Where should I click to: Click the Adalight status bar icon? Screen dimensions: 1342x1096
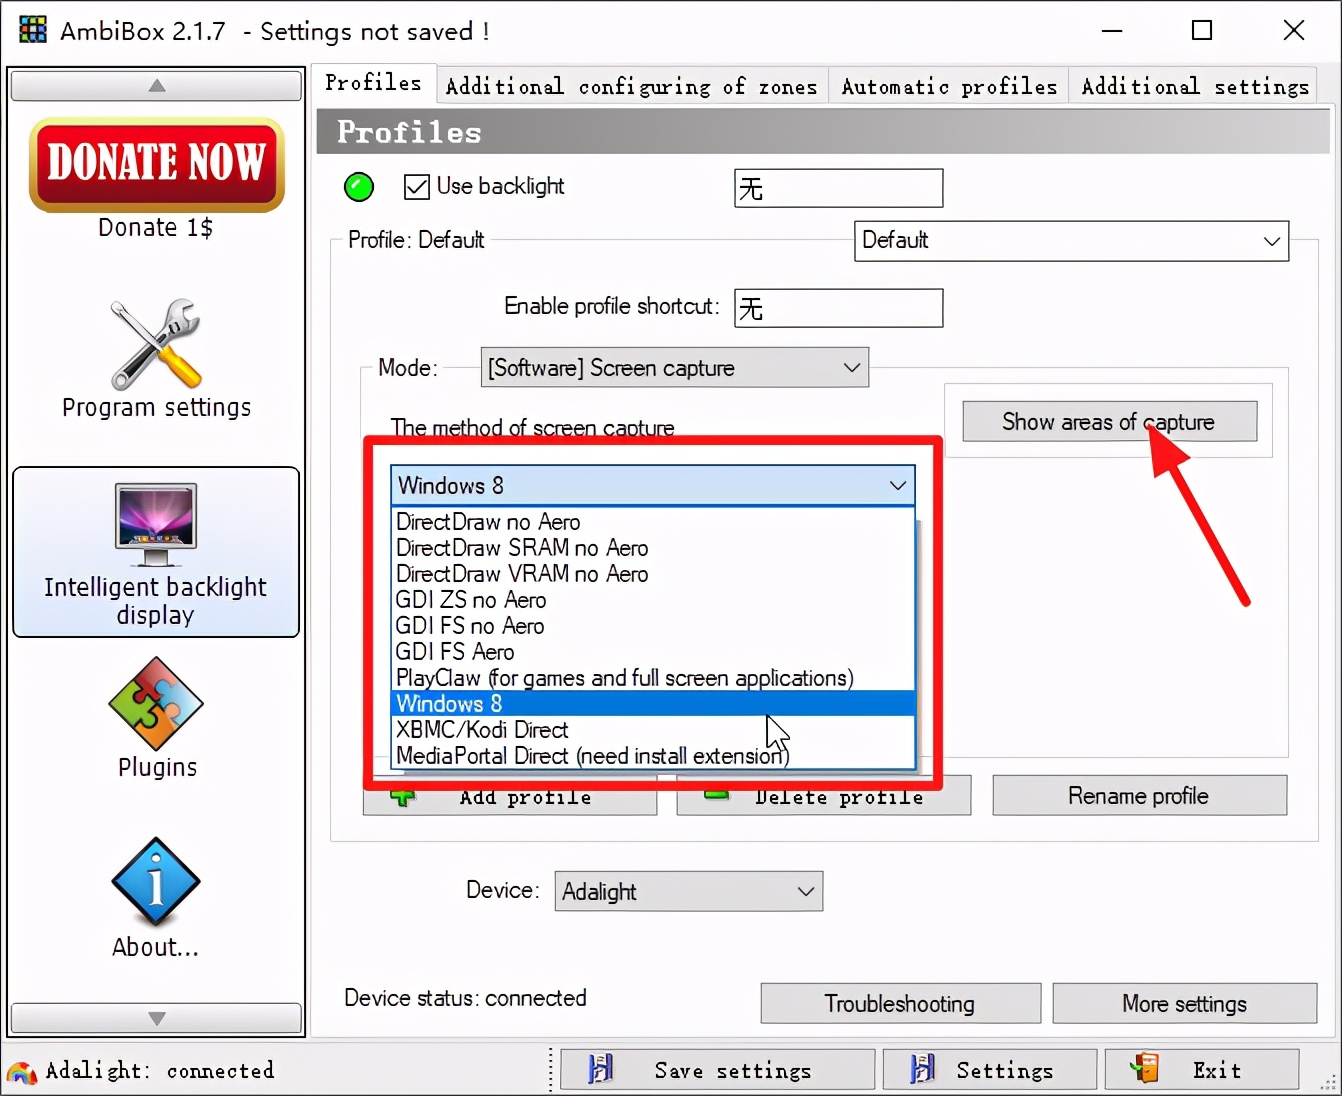pos(22,1072)
